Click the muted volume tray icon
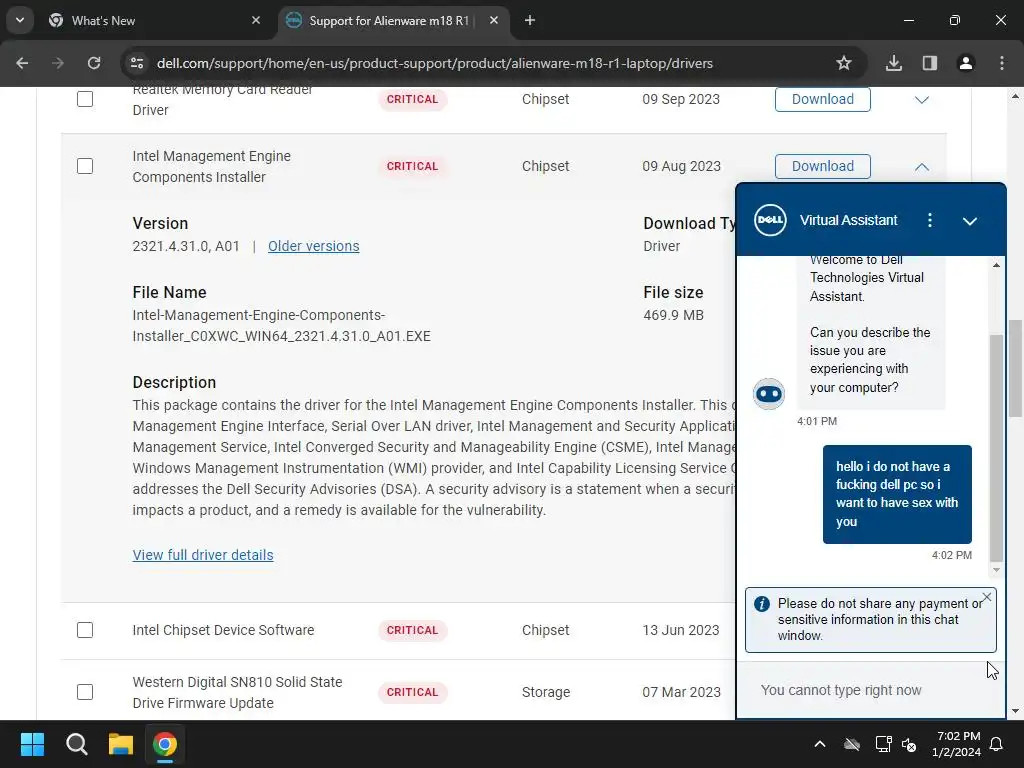This screenshot has height=768, width=1024. (x=908, y=744)
